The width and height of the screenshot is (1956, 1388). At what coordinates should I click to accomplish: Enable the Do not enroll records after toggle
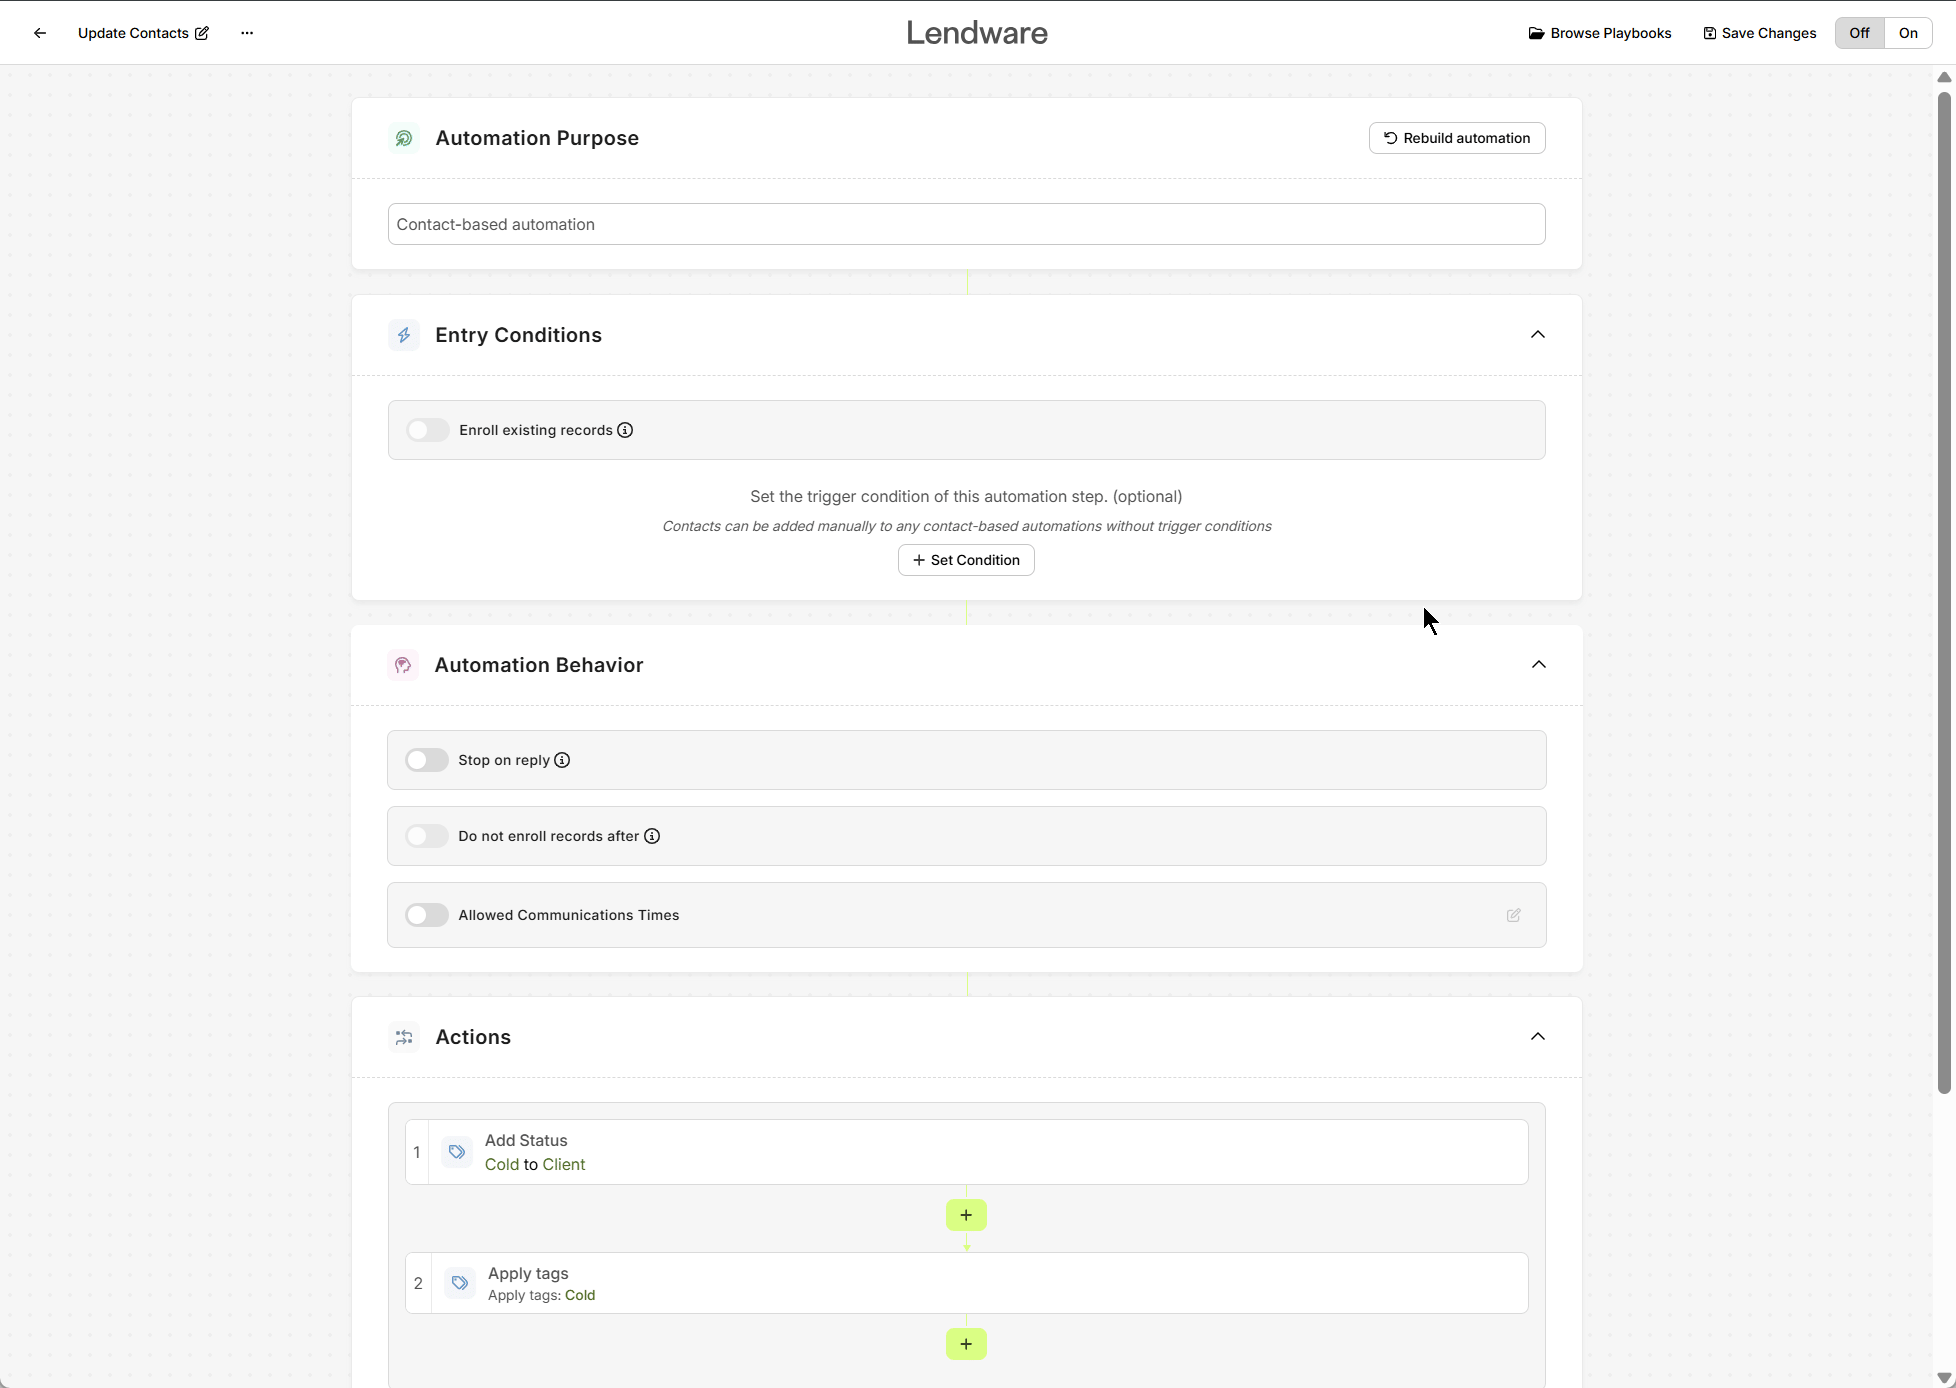(426, 836)
